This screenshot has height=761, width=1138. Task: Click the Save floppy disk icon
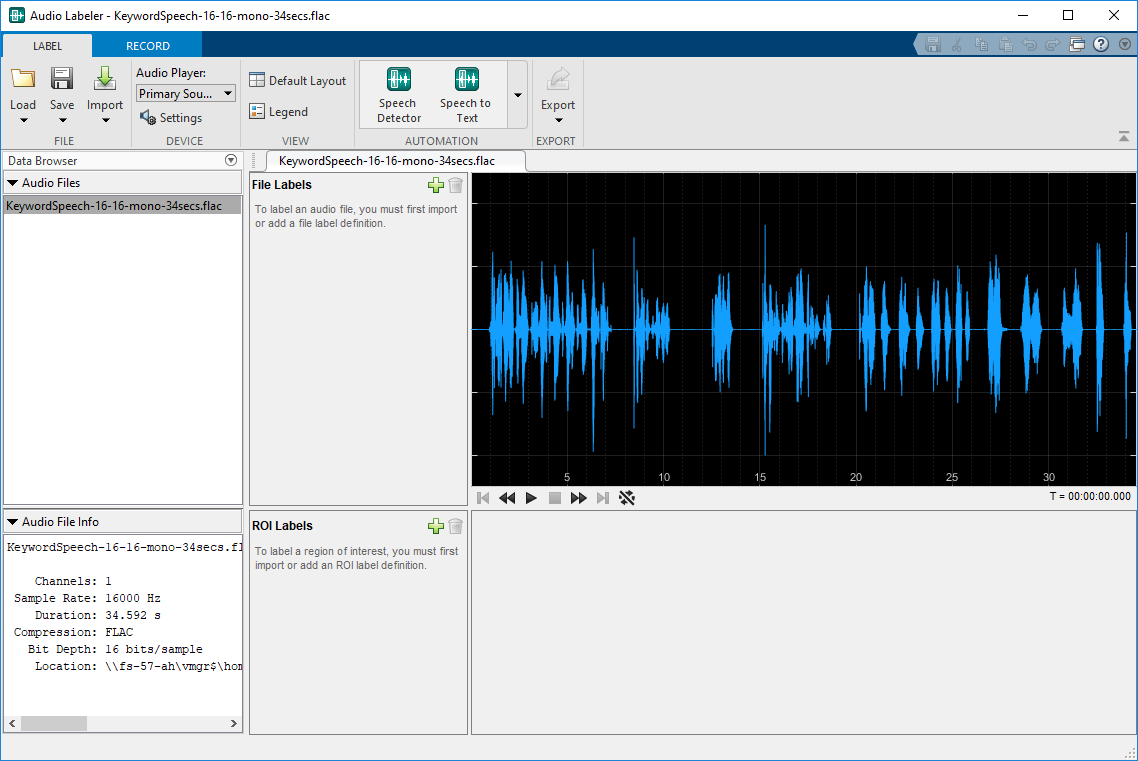point(62,80)
